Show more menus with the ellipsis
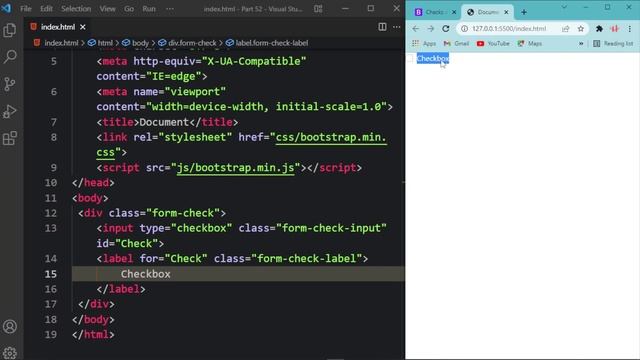This screenshot has height=360, width=640. pos(170,9)
